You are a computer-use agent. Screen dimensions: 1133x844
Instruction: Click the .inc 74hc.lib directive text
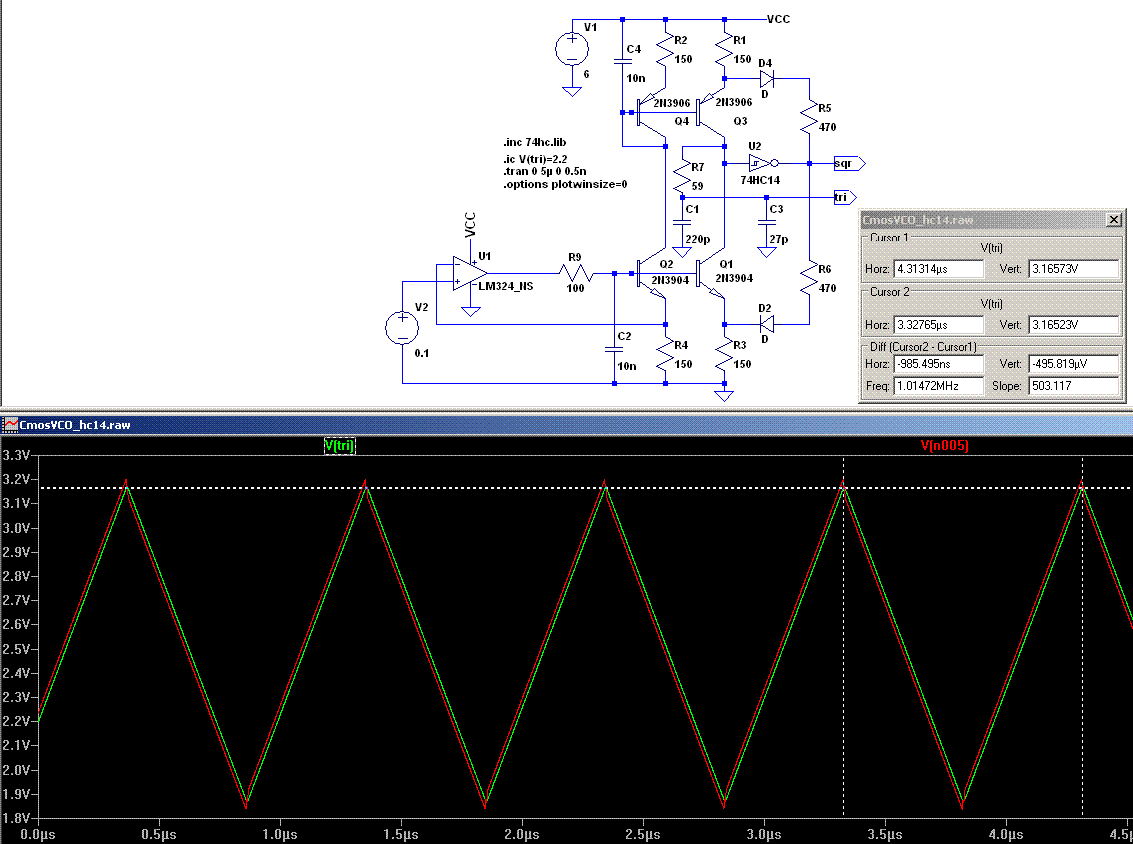[x=535, y=142]
